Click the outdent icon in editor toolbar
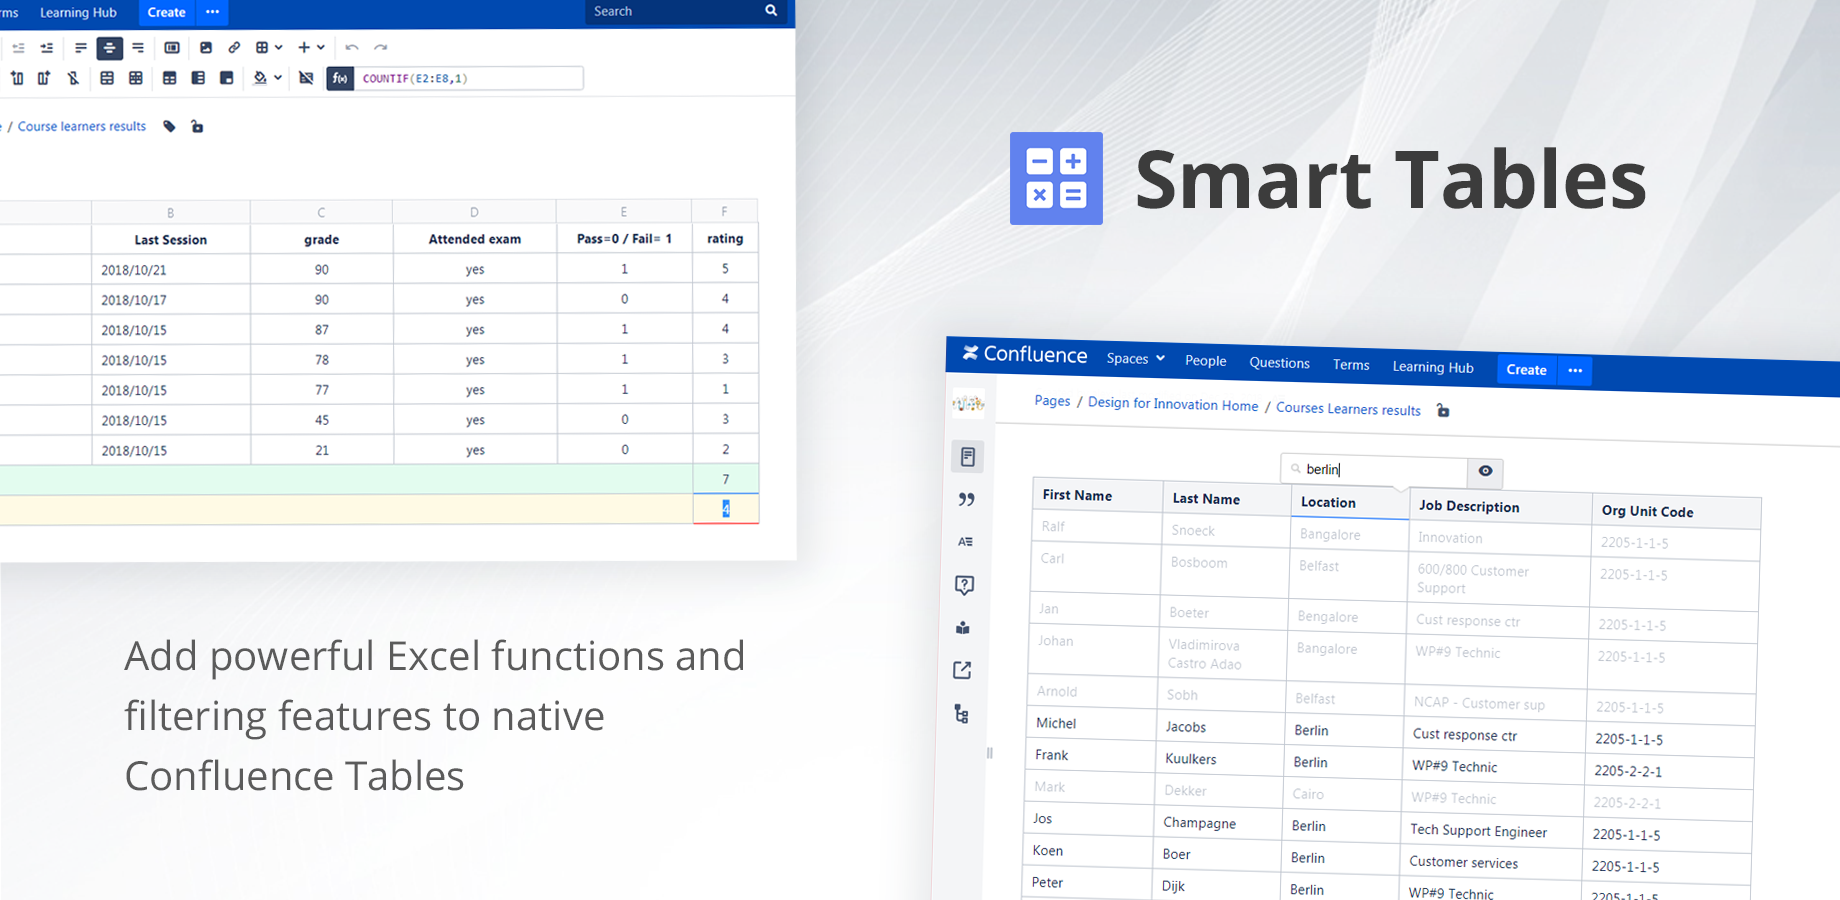This screenshot has height=900, width=1840. point(18,48)
